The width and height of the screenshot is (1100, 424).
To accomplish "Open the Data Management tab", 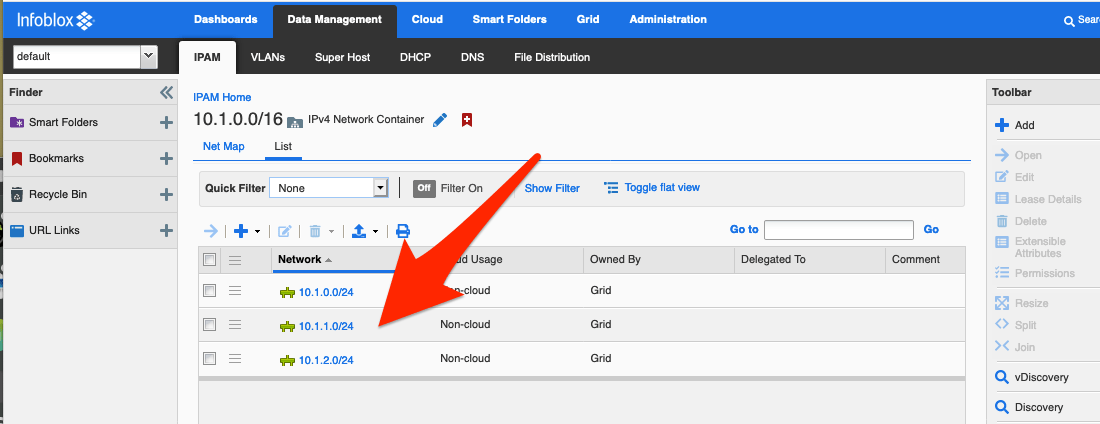I will pyautogui.click(x=335, y=20).
